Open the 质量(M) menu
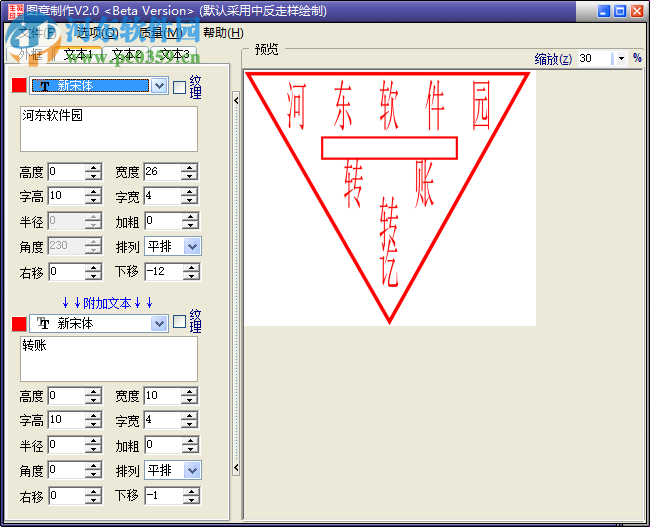The height and width of the screenshot is (527, 650). pos(161,33)
